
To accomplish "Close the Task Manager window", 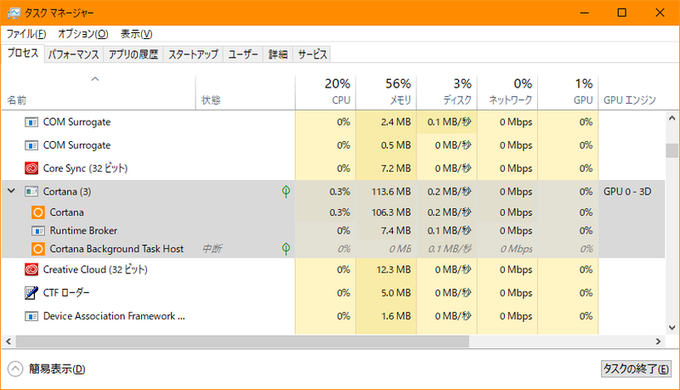I will click(660, 13).
